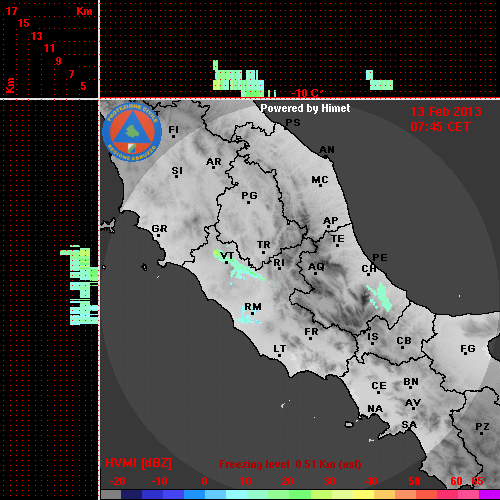Click the TE city label
Viewport: 500px width, 500px height.
click(x=337, y=239)
